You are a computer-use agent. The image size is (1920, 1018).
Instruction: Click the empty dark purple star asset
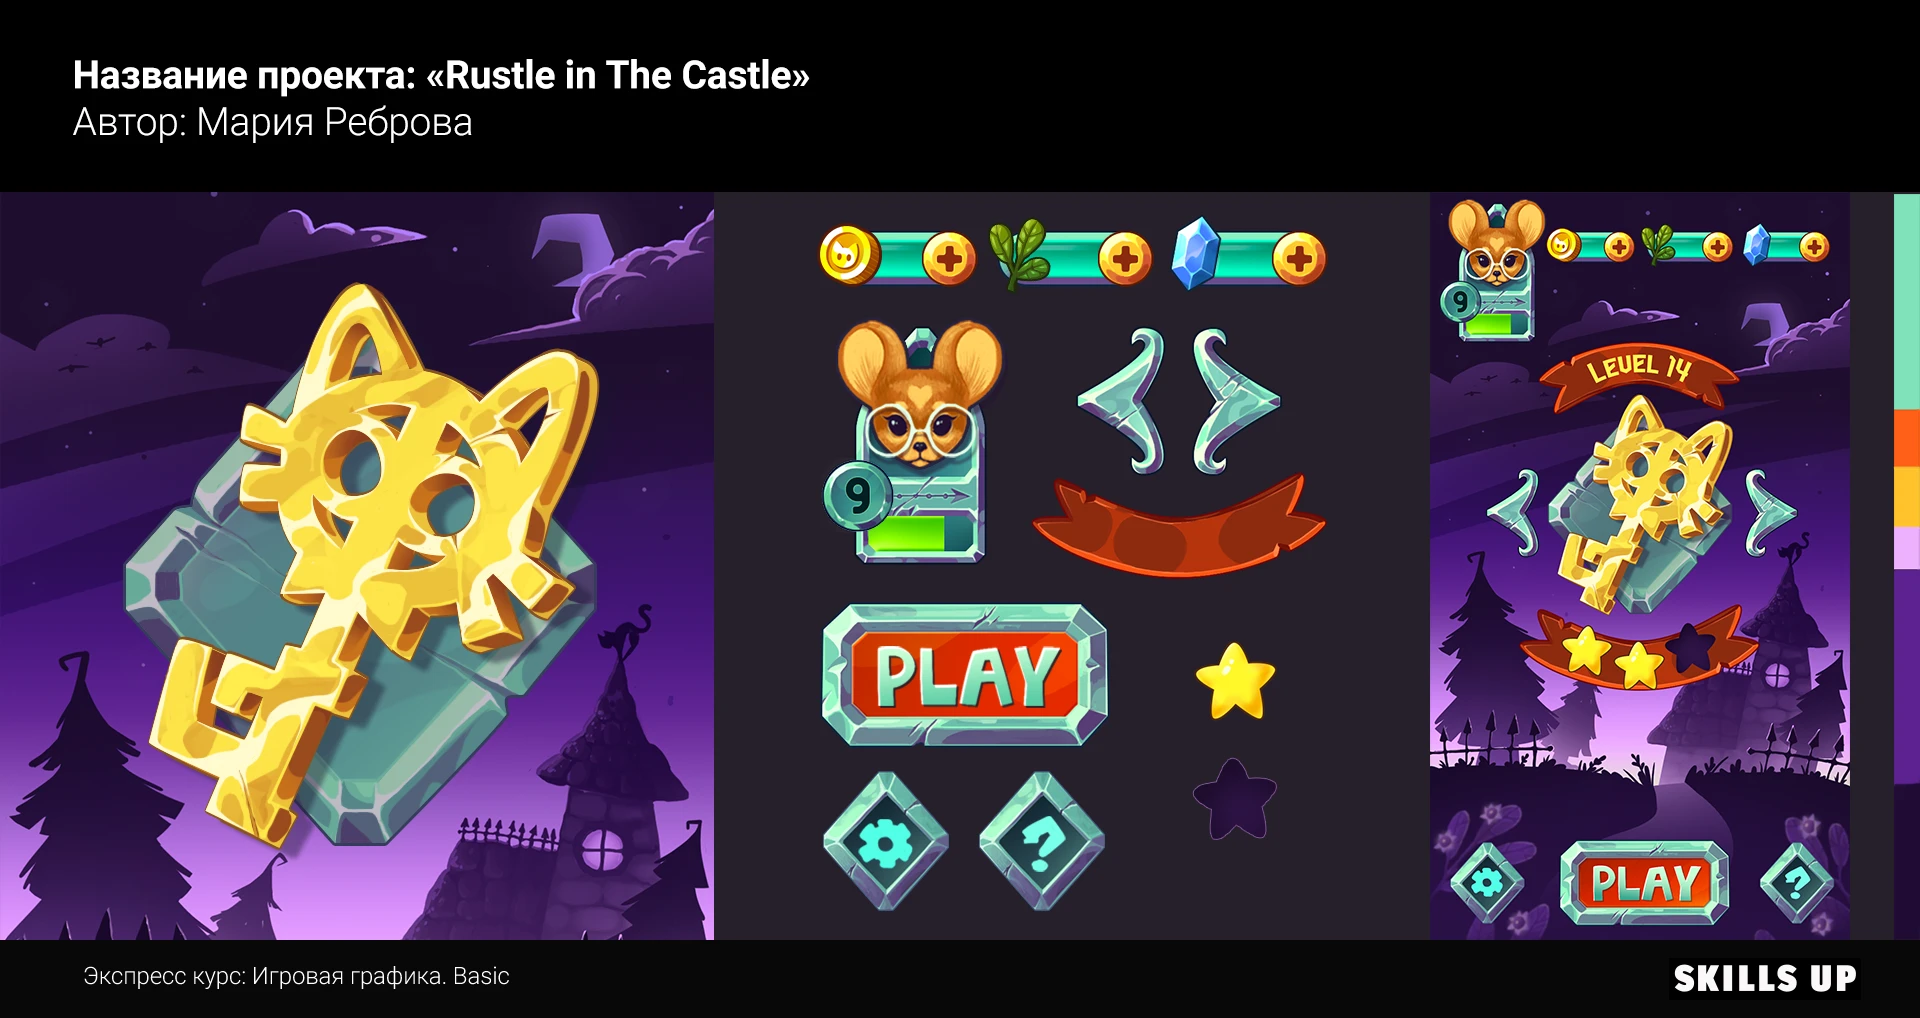[x=1235, y=799]
